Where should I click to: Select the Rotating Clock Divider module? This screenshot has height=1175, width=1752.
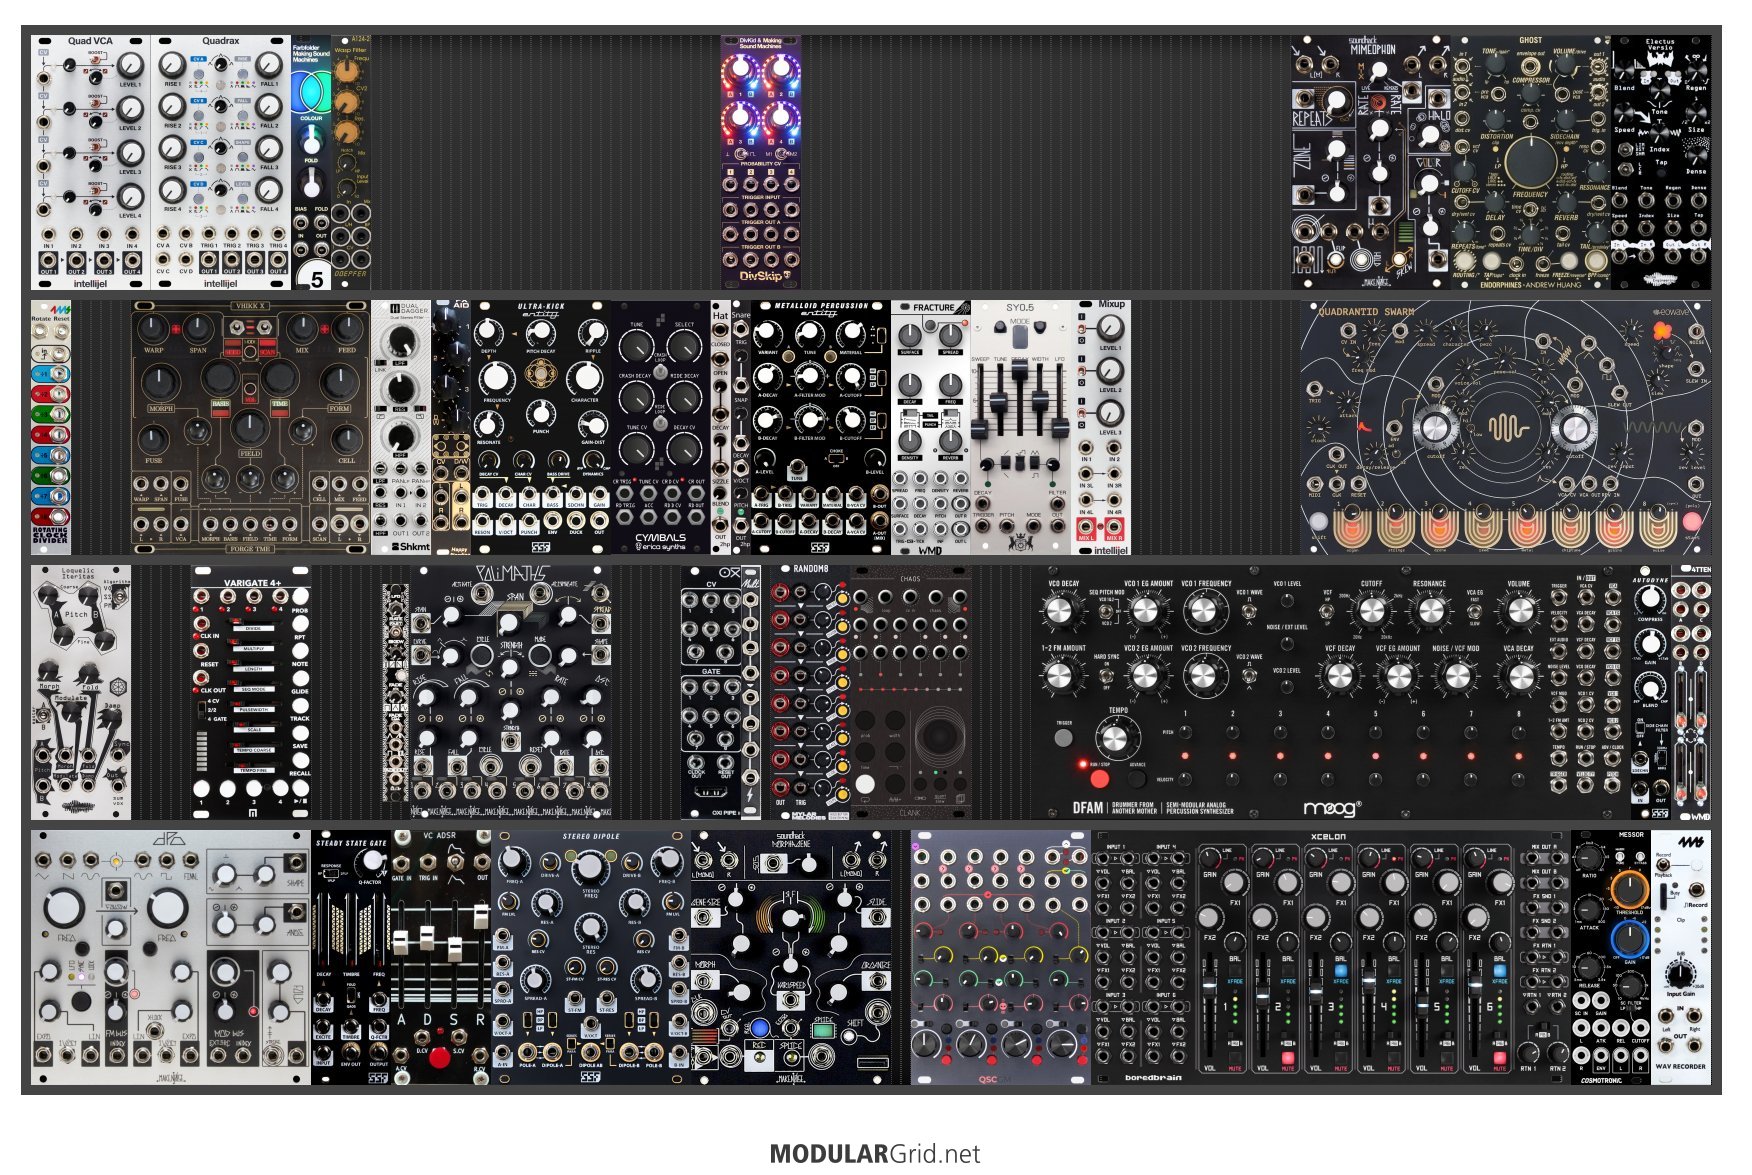pyautogui.click(x=51, y=427)
